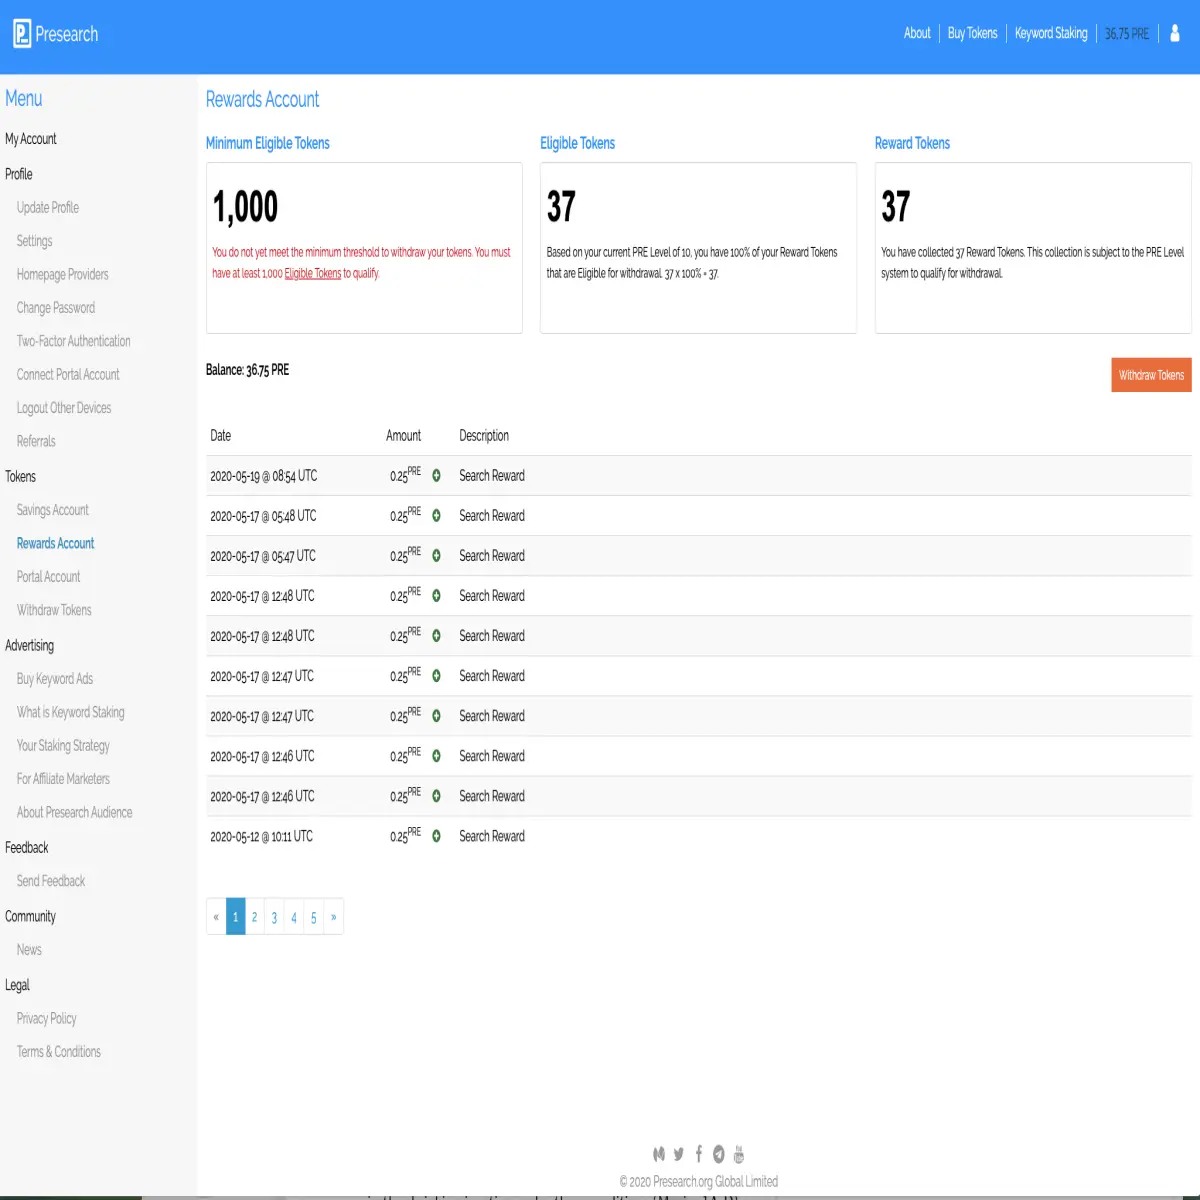Viewport: 1200px width, 1200px height.
Task: Select Rewards Account in sidebar
Action: [x=56, y=543]
